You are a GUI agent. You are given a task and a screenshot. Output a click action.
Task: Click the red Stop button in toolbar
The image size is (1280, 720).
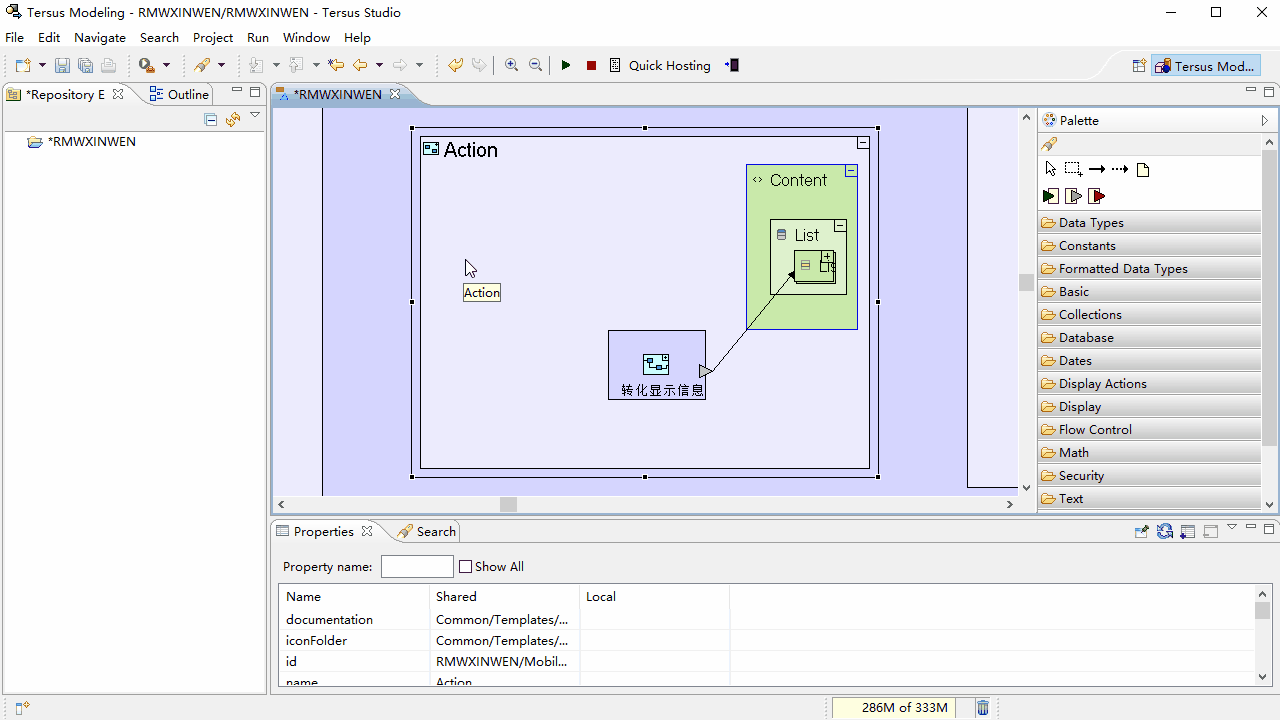pyautogui.click(x=591, y=65)
